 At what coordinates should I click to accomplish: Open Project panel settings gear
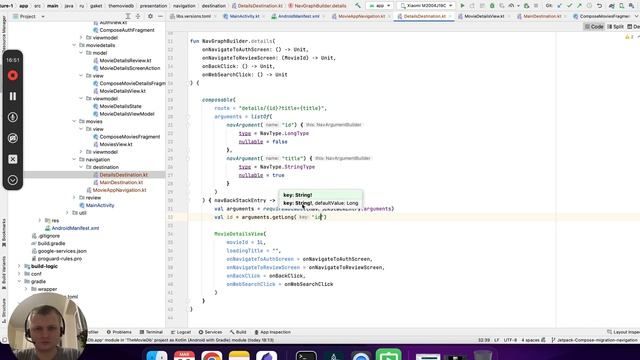pyautogui.click(x=150, y=16)
